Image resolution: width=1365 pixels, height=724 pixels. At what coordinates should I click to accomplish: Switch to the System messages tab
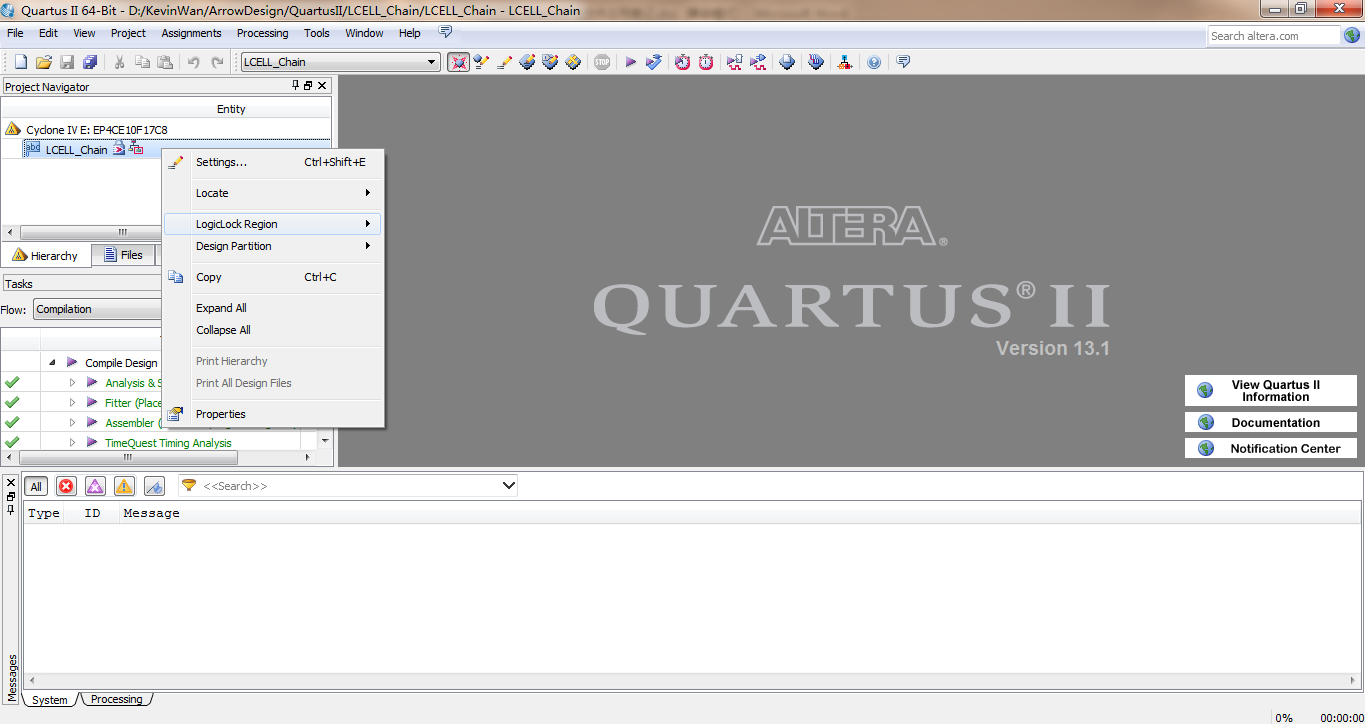click(50, 700)
